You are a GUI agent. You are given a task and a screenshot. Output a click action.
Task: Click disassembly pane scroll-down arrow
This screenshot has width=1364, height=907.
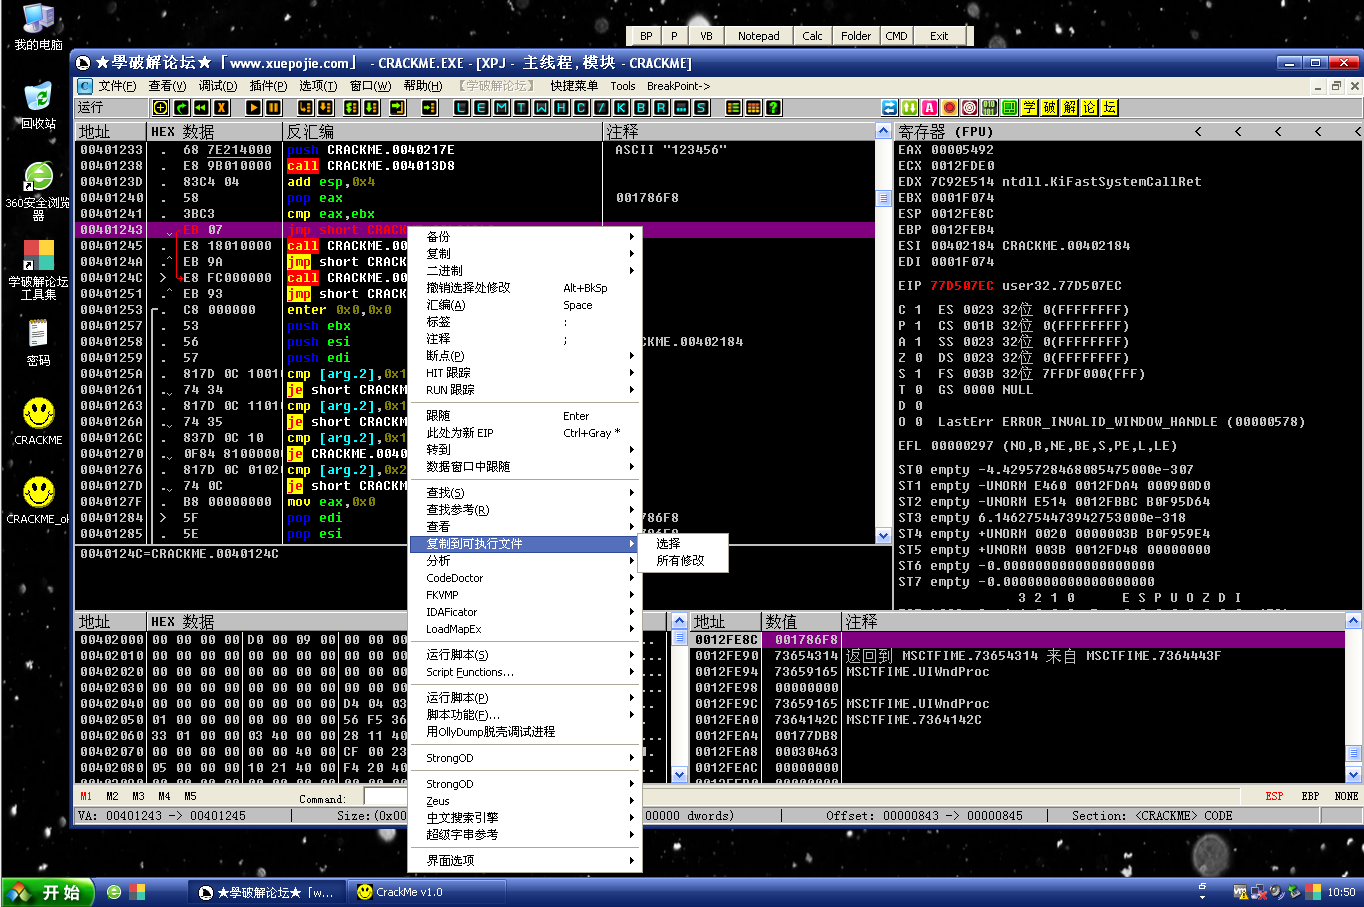(883, 536)
